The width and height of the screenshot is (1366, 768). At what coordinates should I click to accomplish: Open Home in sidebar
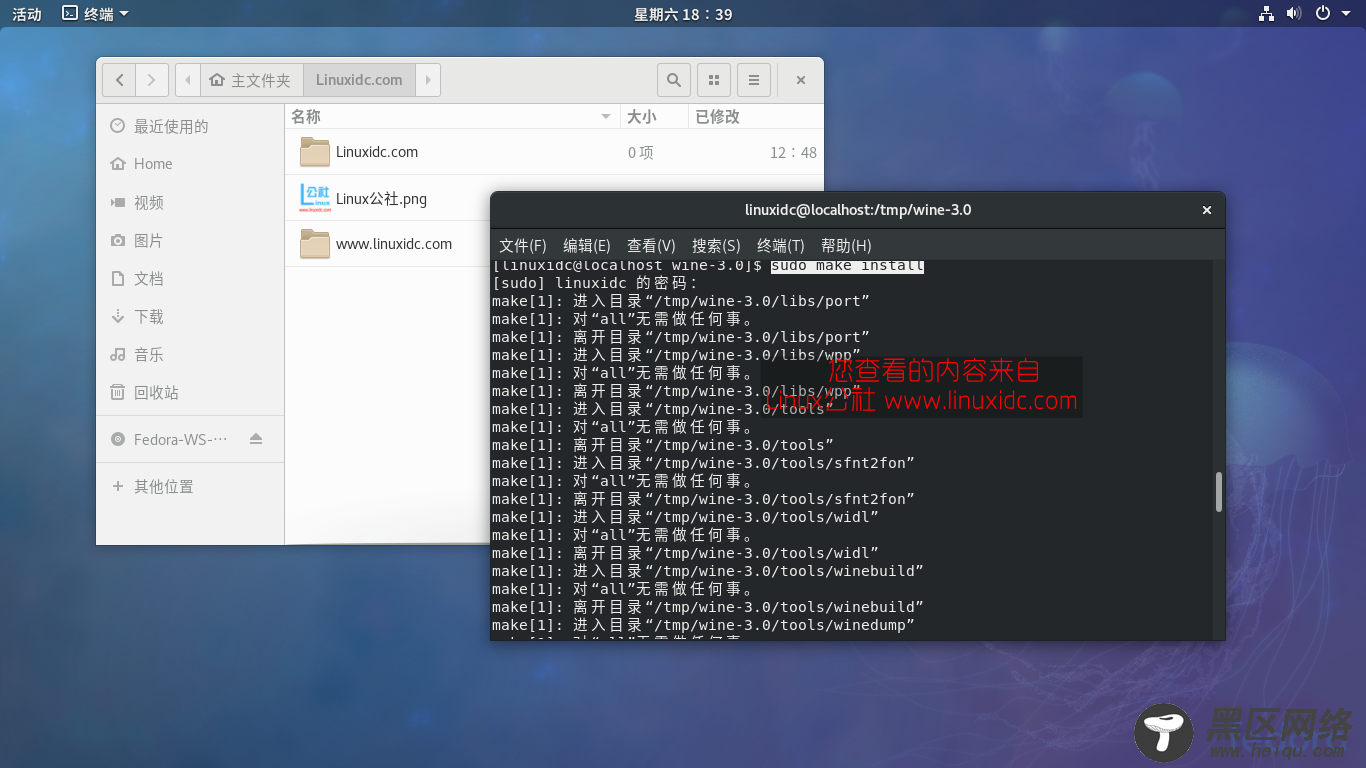[190, 164]
